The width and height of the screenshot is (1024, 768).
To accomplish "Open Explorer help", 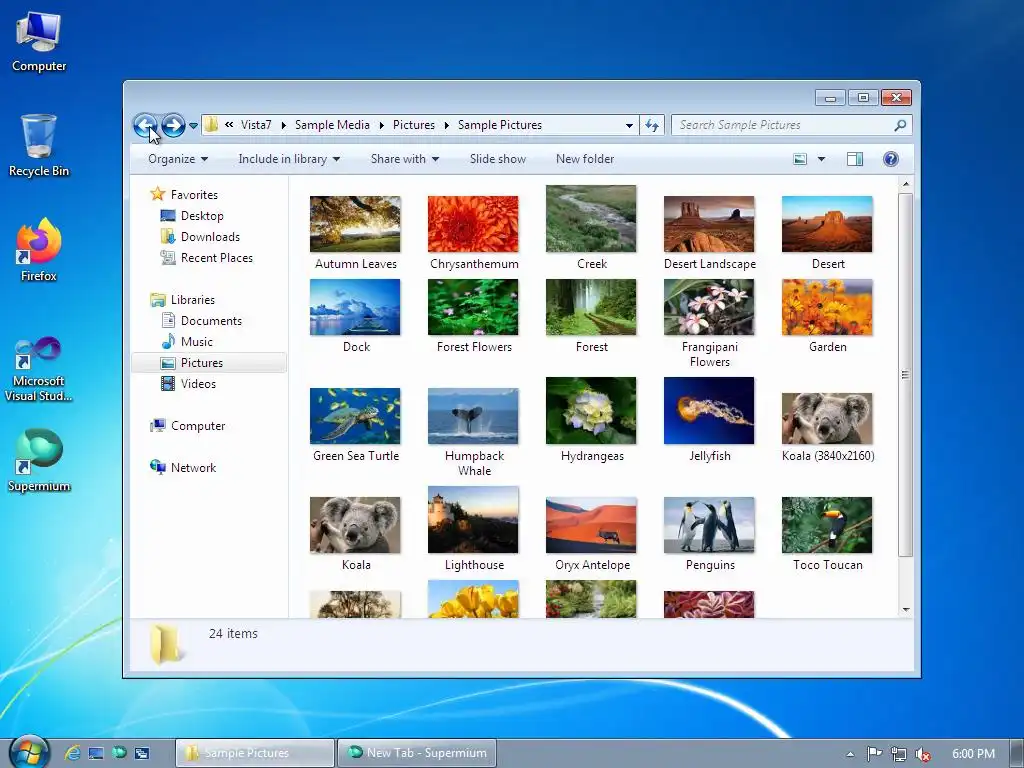I will pyautogui.click(x=891, y=159).
